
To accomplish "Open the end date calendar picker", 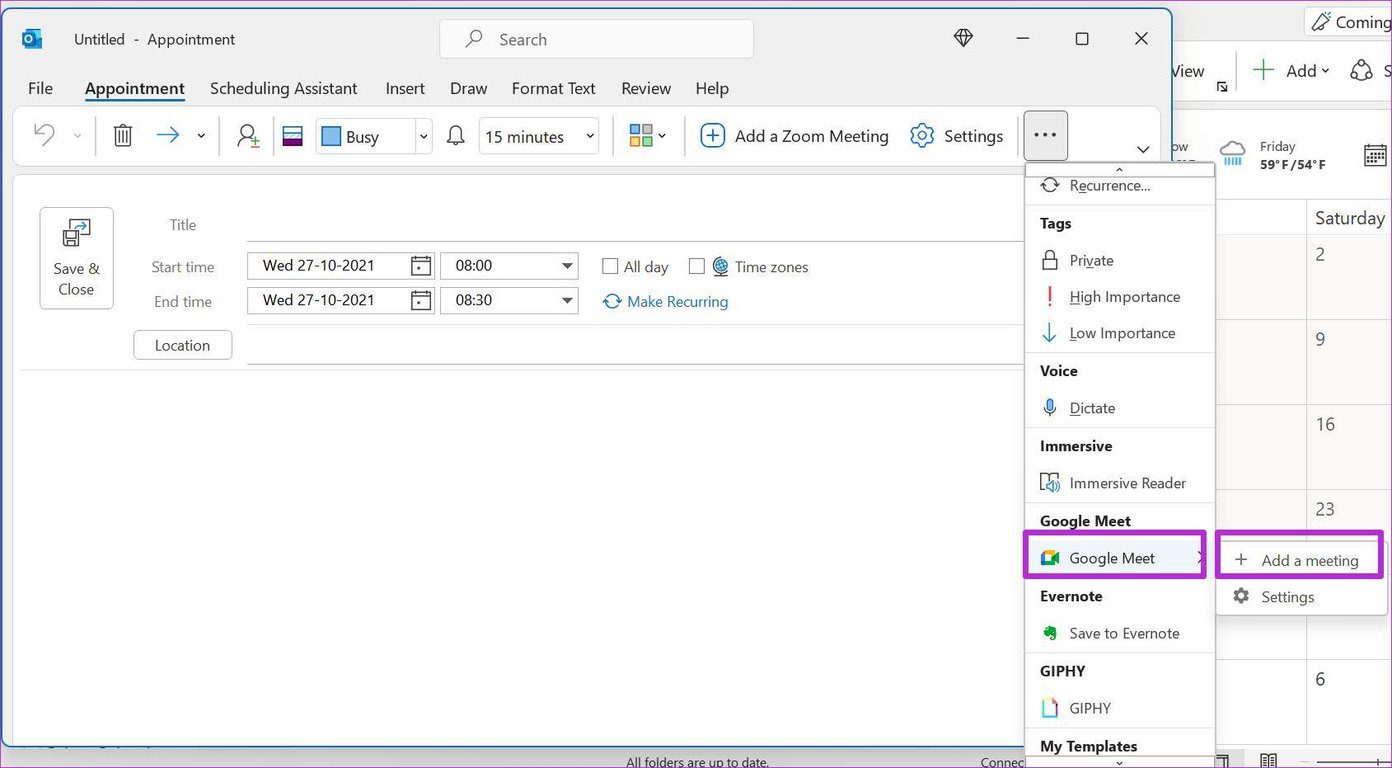I will pos(421,300).
